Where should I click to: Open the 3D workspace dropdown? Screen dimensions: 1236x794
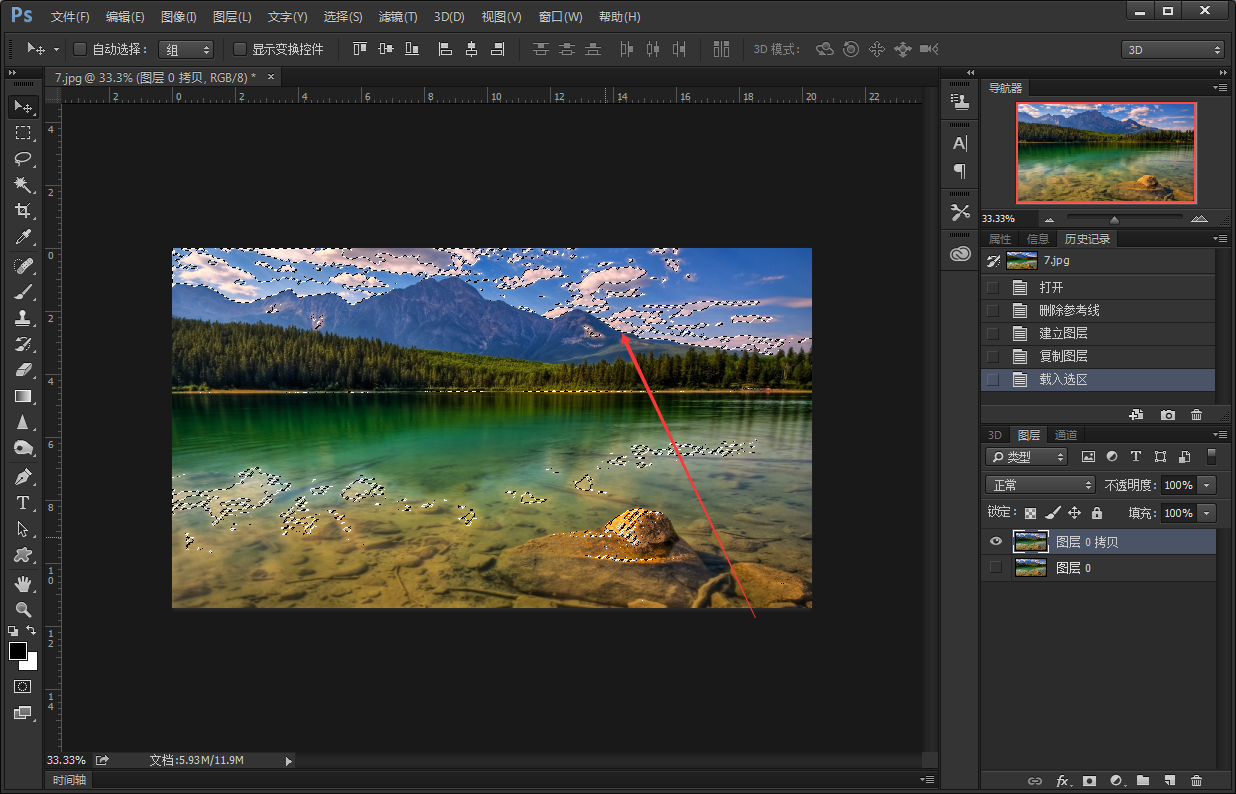click(x=1172, y=49)
